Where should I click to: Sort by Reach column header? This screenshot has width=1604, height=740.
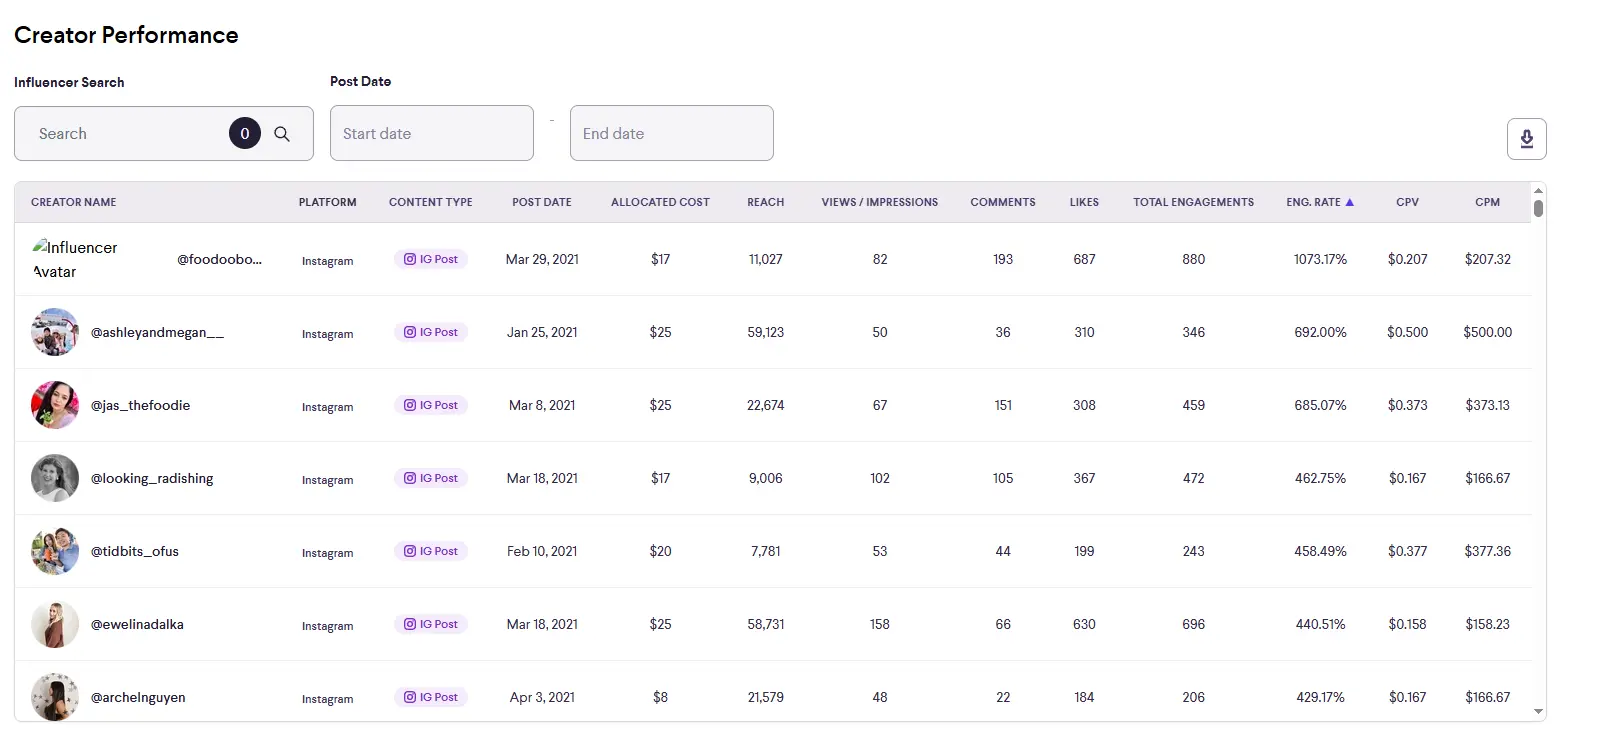[766, 202]
